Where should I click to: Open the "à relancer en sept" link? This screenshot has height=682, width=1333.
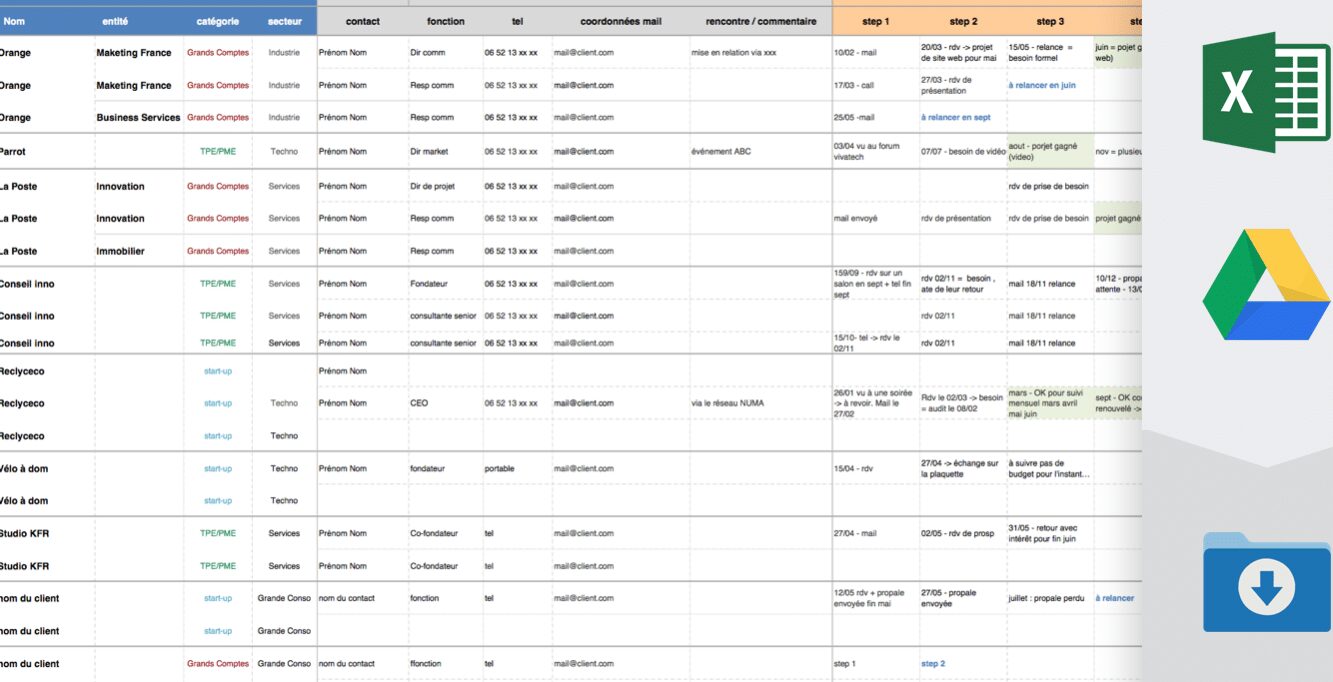(955, 118)
